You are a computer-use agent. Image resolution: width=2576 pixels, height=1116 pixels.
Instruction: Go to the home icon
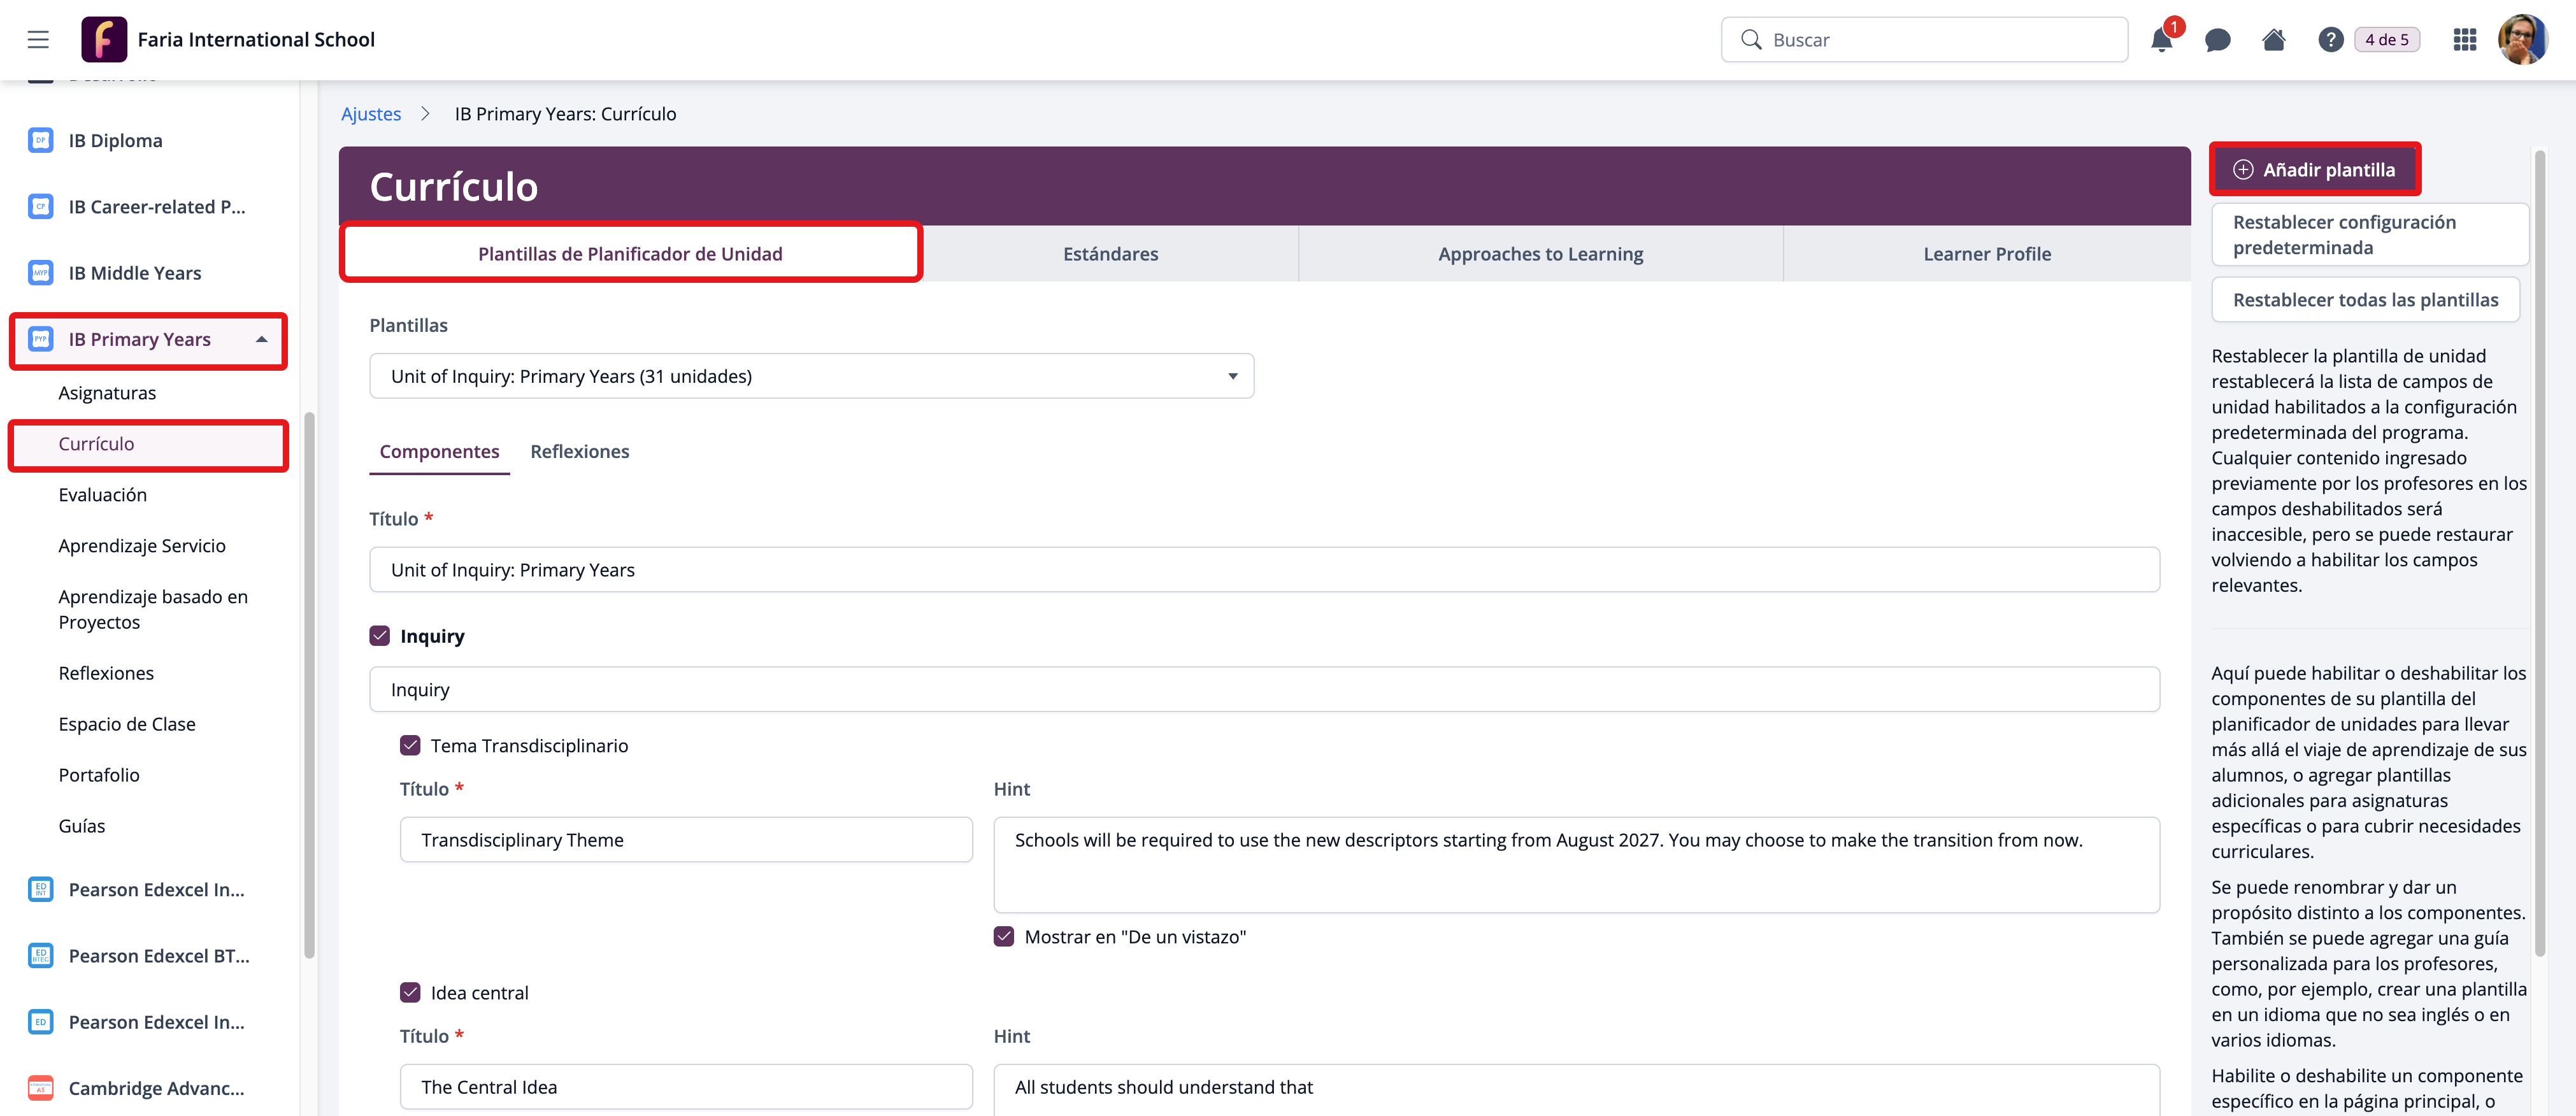(x=2273, y=40)
